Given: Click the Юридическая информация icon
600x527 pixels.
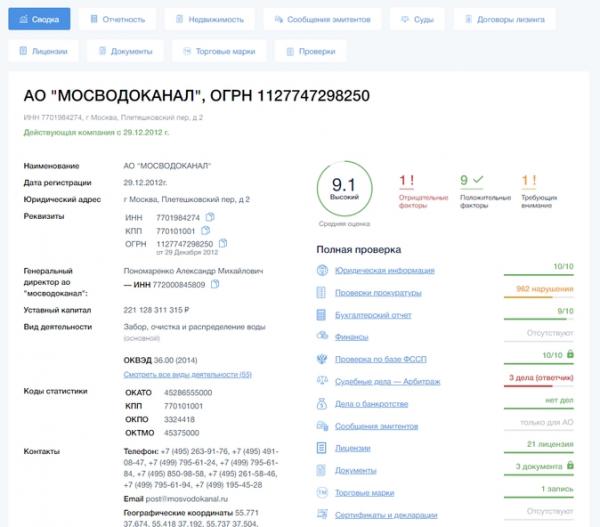Looking at the screenshot, I should (x=322, y=270).
